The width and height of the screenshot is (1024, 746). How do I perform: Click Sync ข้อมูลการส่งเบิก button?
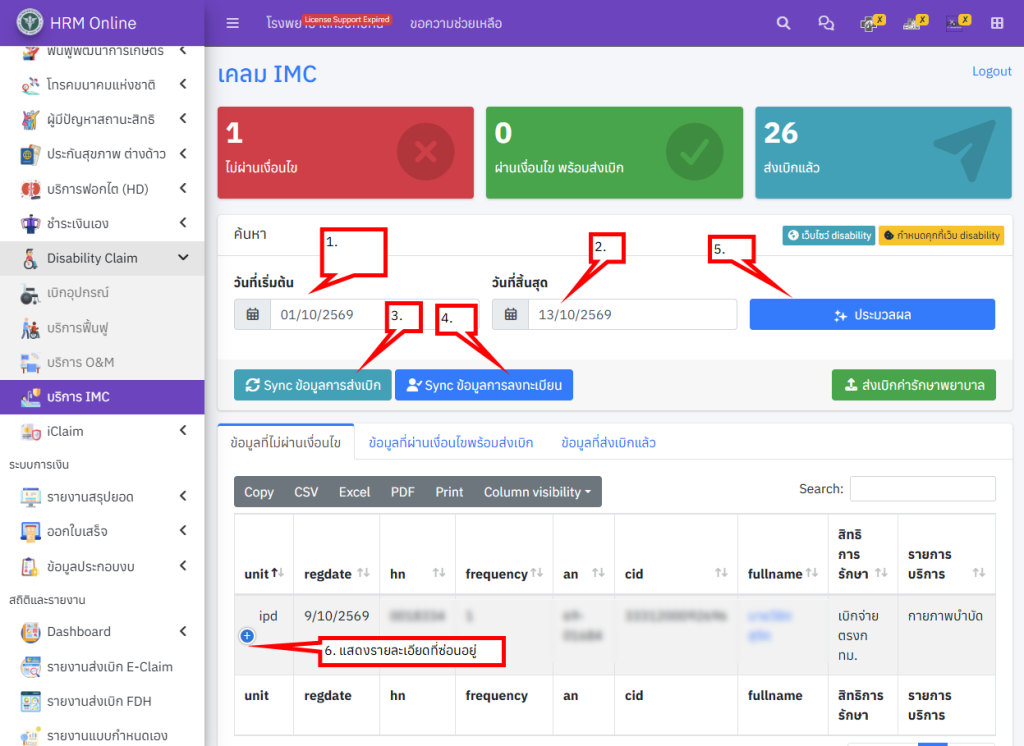point(313,385)
